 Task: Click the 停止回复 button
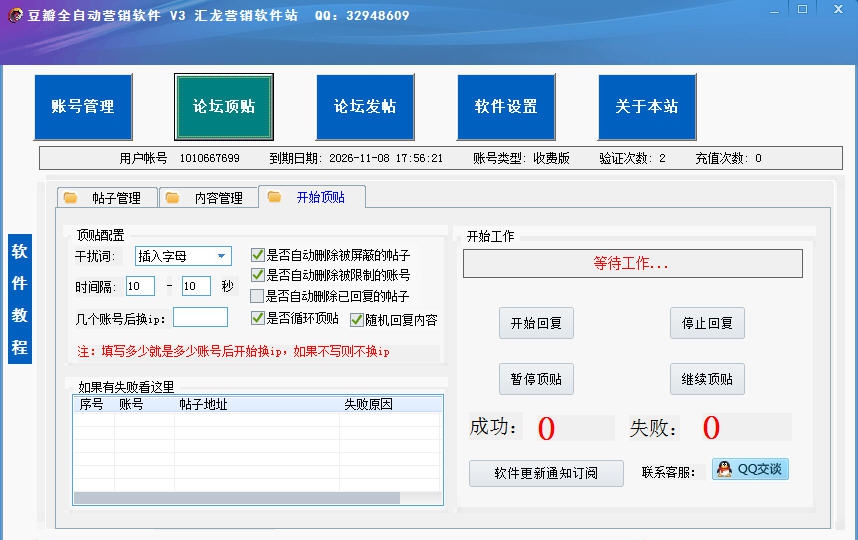tap(707, 323)
